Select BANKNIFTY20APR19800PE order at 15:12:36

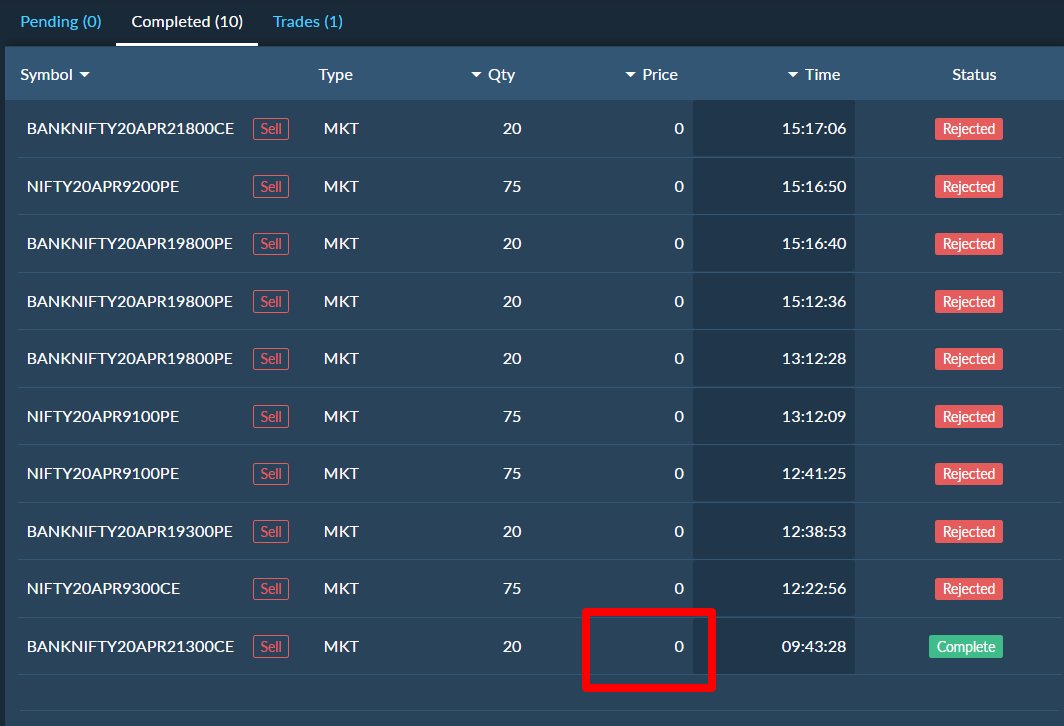click(130, 301)
